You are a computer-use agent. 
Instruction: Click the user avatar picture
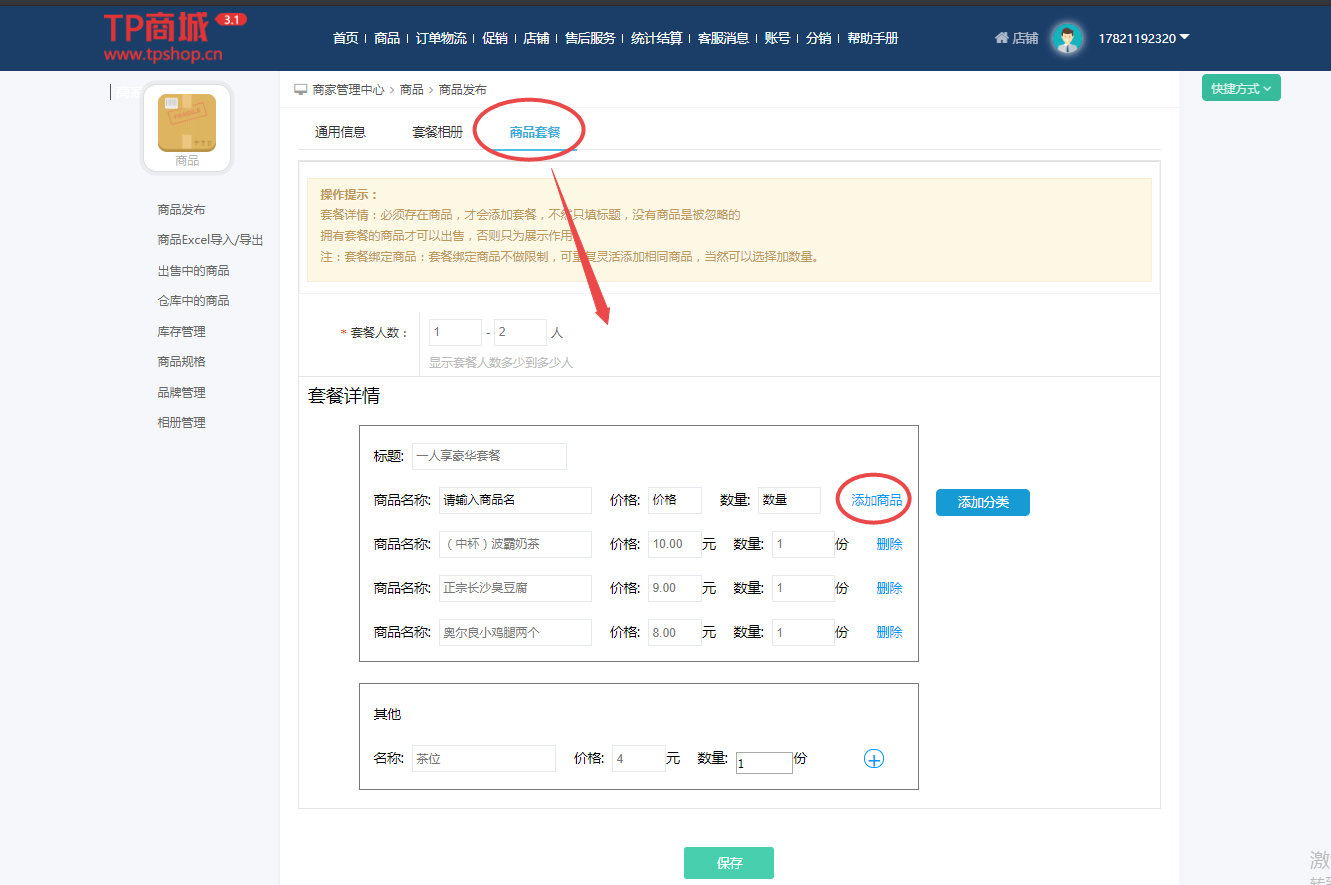tap(1067, 38)
